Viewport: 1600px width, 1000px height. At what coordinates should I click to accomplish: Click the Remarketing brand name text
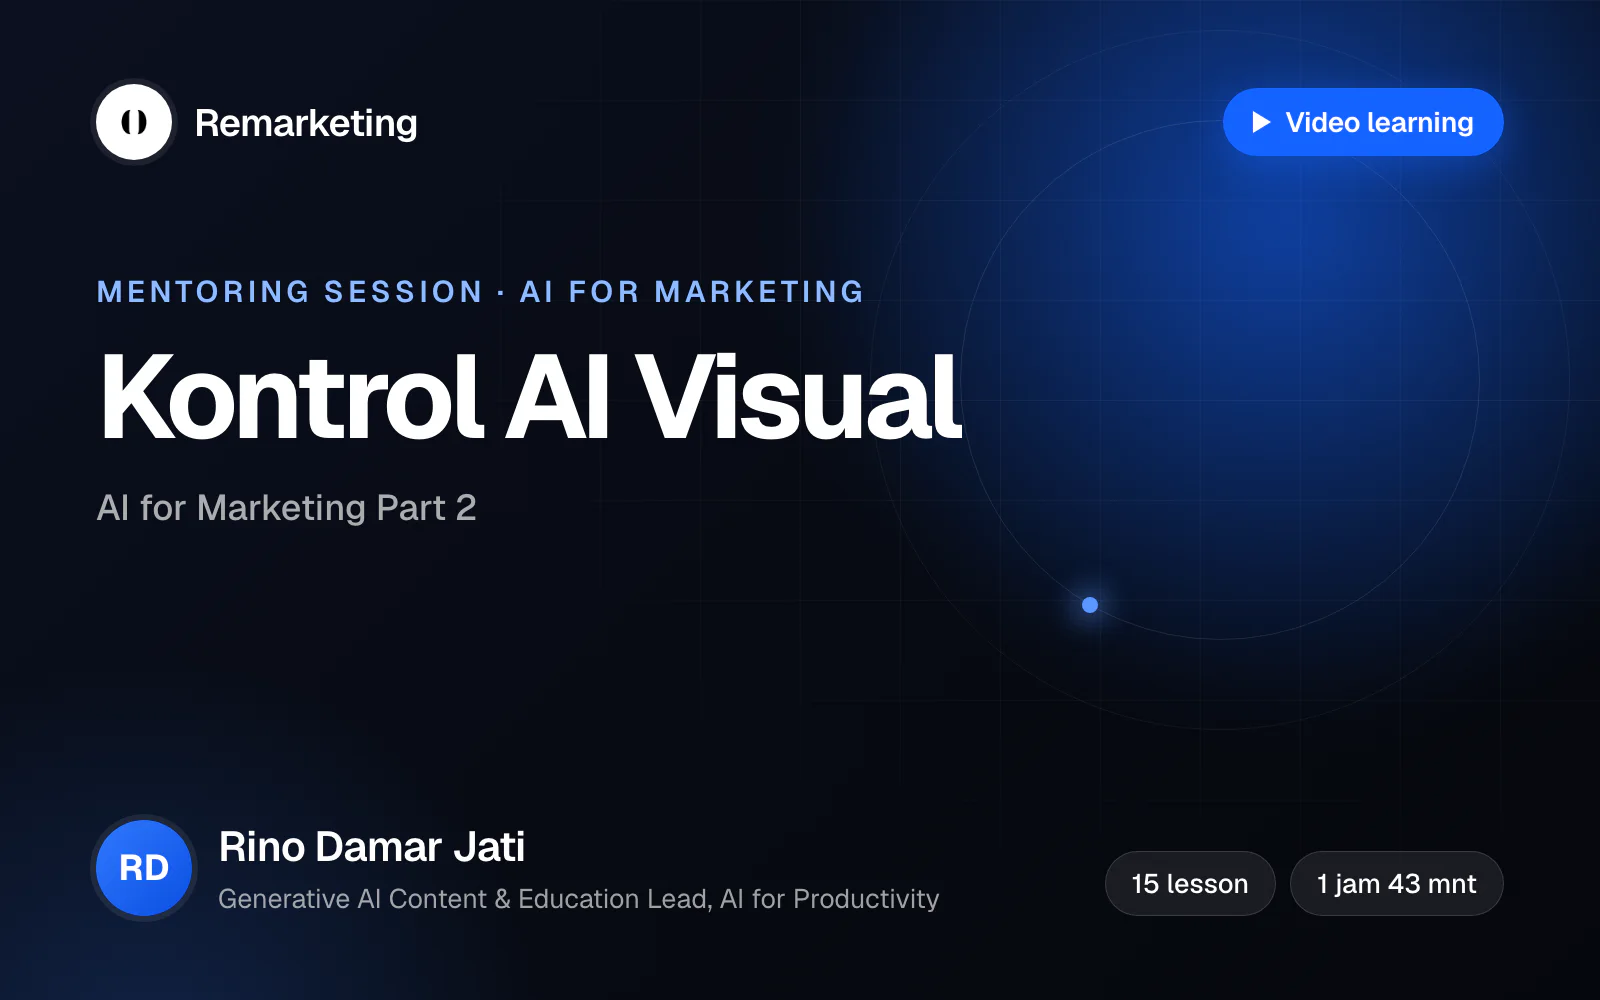tap(306, 123)
